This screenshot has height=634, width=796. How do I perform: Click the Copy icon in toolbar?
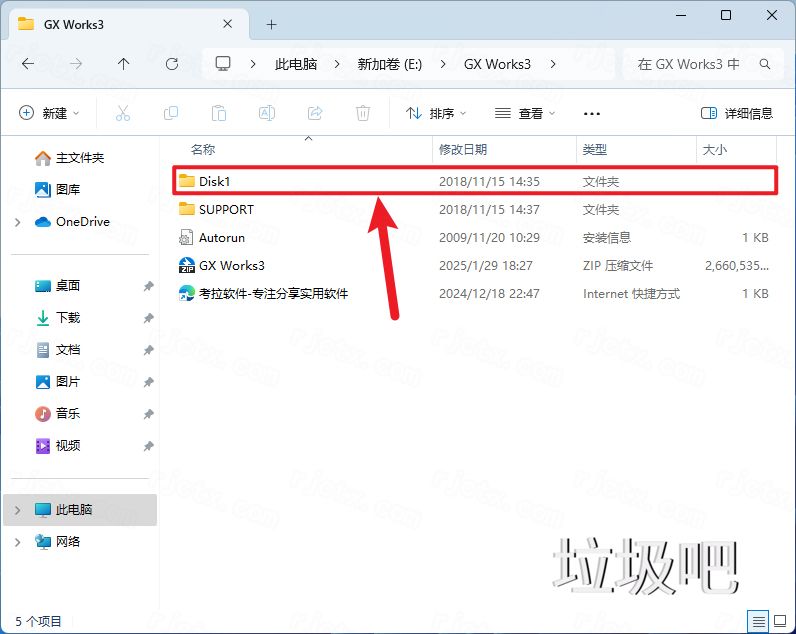[171, 113]
